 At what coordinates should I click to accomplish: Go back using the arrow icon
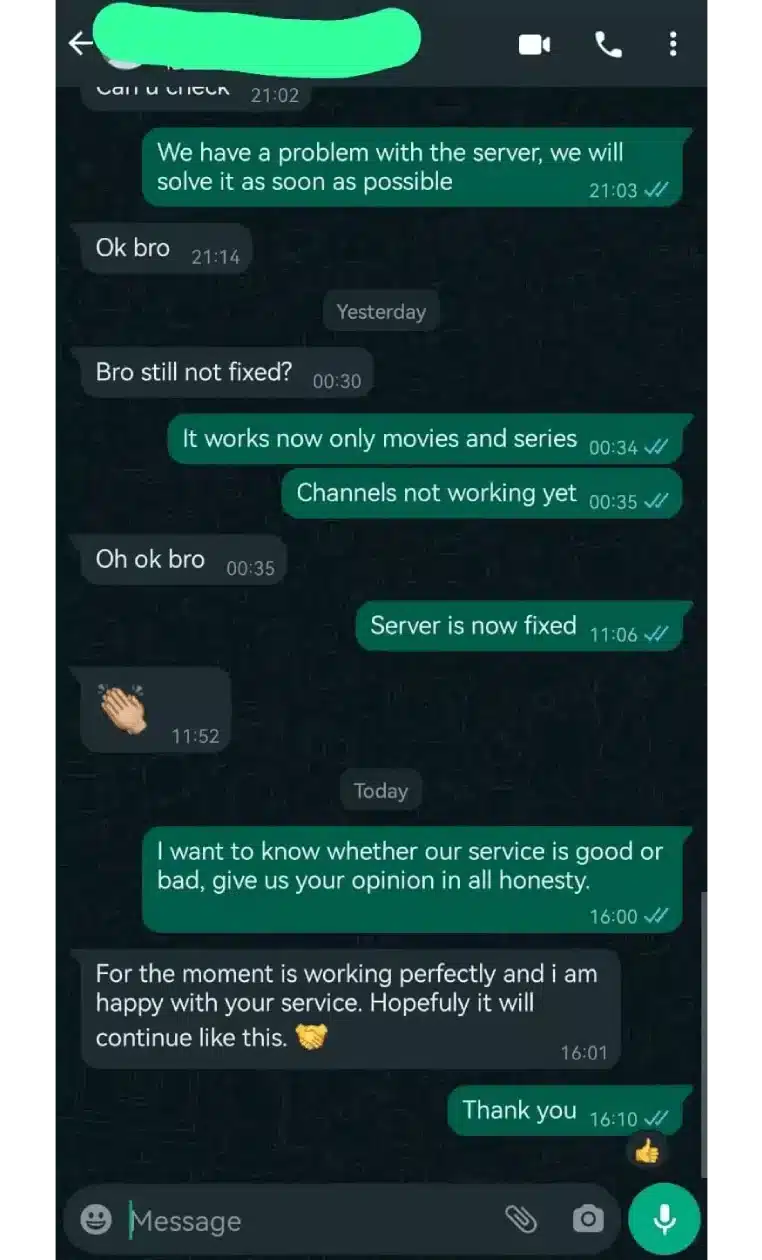80,43
